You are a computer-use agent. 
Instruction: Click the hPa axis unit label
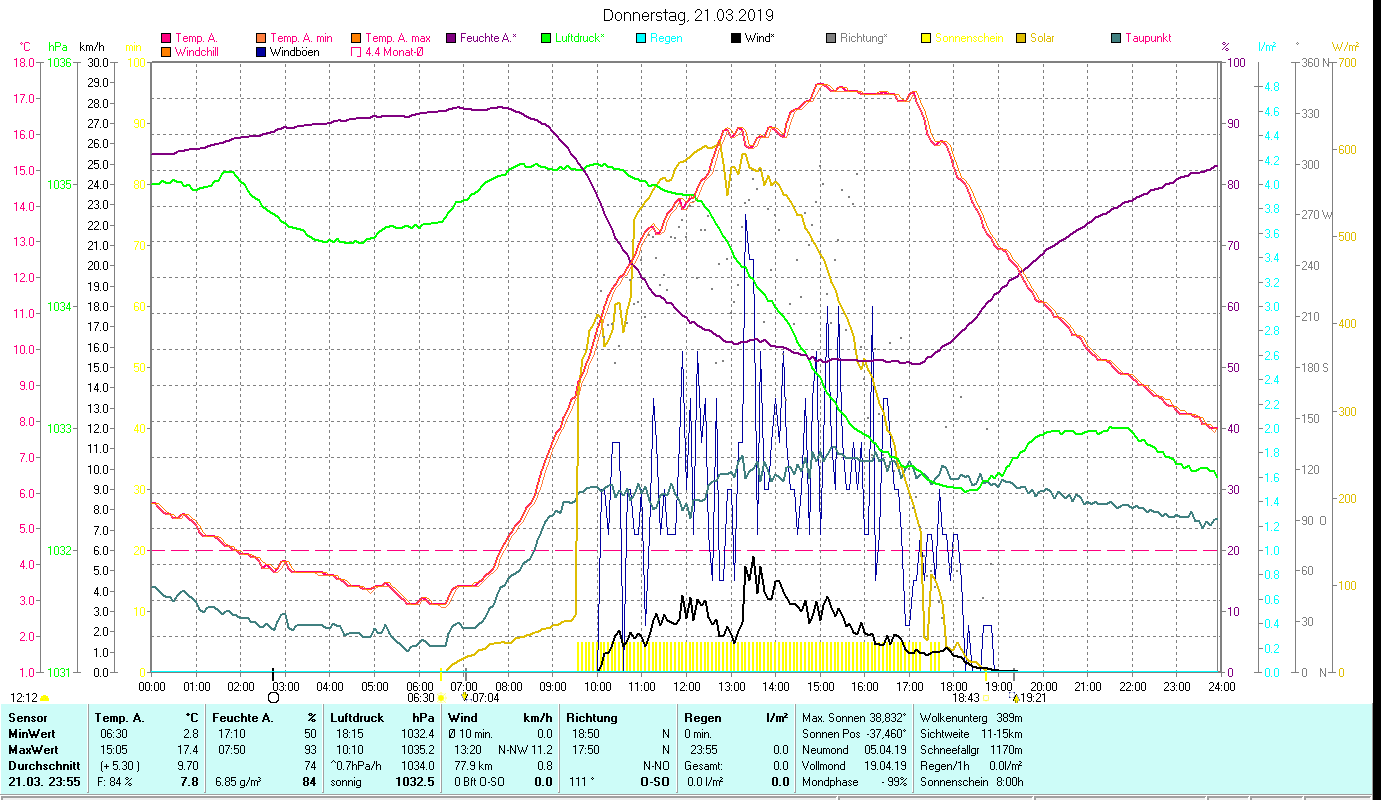pyautogui.click(x=58, y=47)
